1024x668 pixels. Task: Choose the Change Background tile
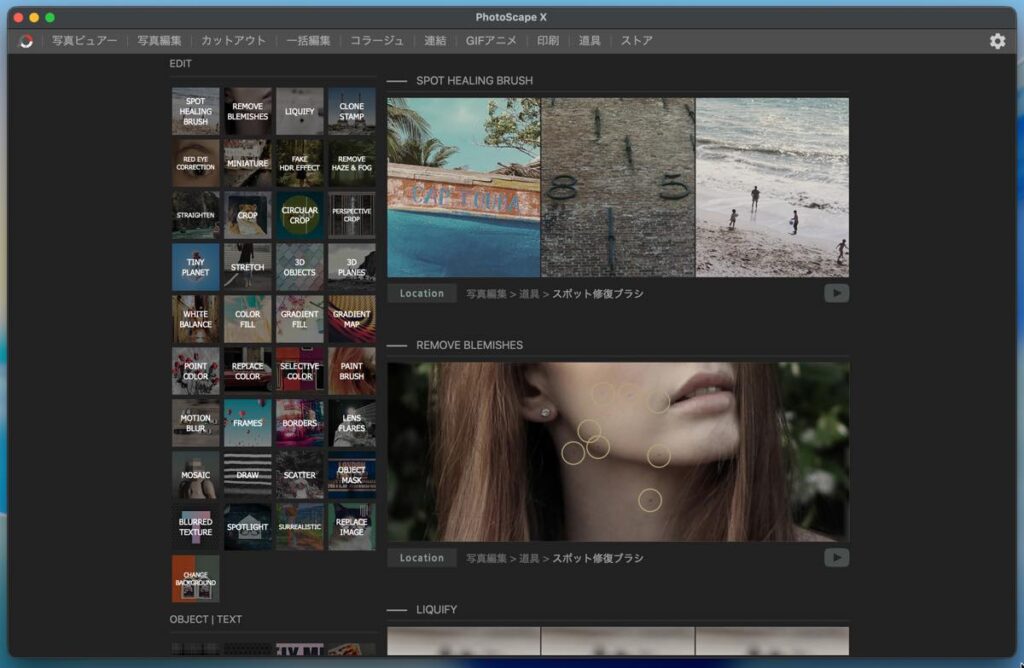pyautogui.click(x=195, y=579)
